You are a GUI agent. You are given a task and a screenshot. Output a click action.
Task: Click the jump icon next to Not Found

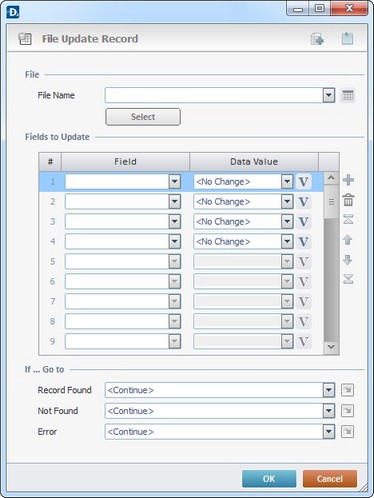347,411
